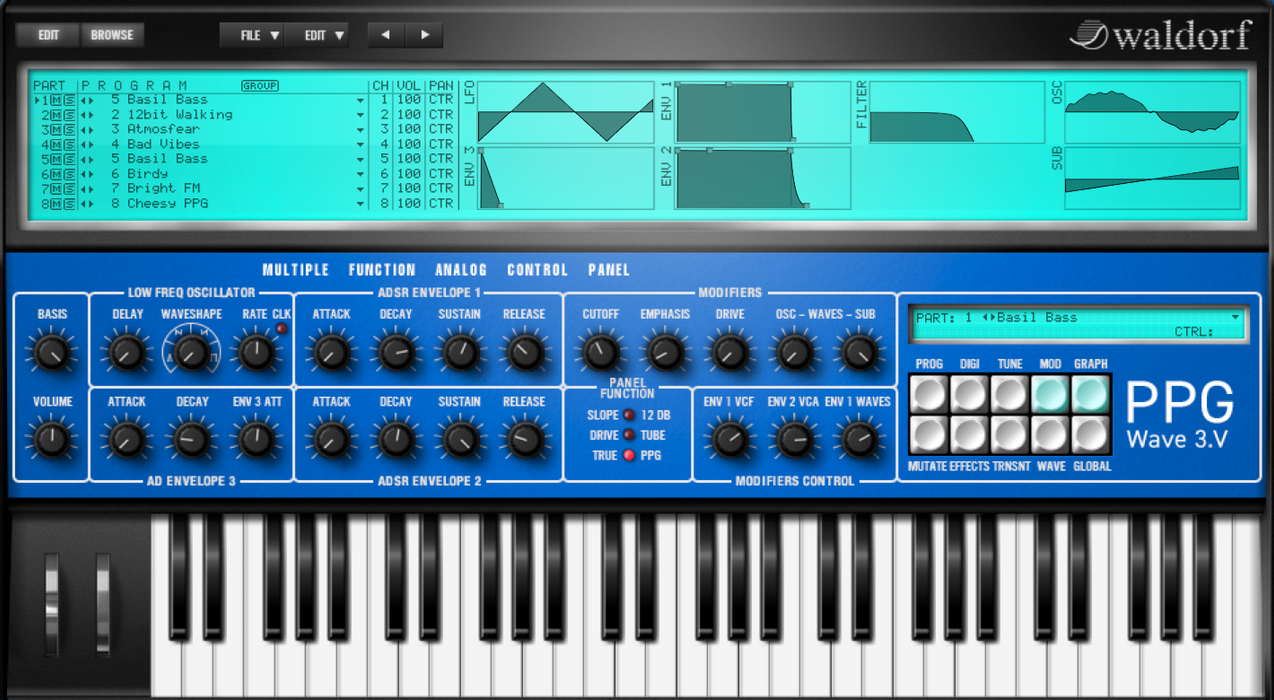
Task: Open the EFFECTS button
Action: 968,435
